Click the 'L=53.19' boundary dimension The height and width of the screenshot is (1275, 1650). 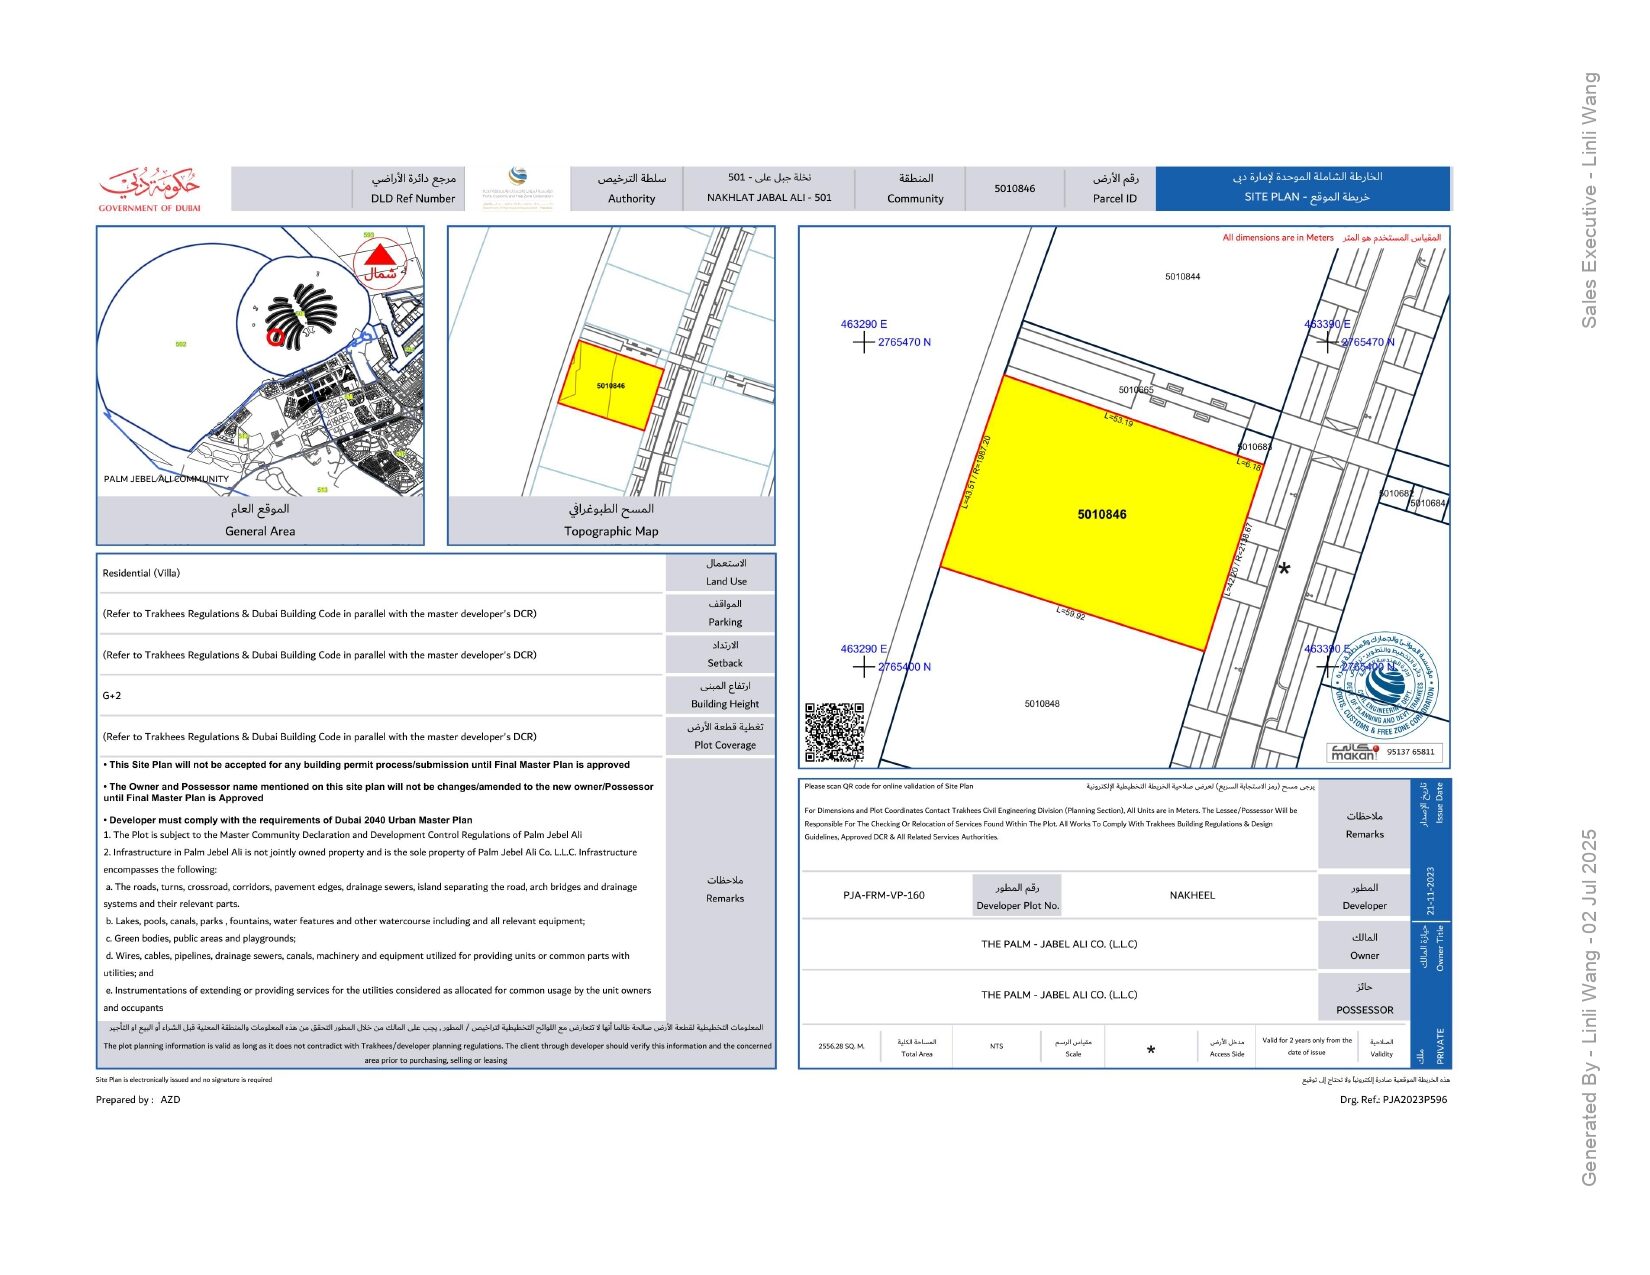point(1119,419)
